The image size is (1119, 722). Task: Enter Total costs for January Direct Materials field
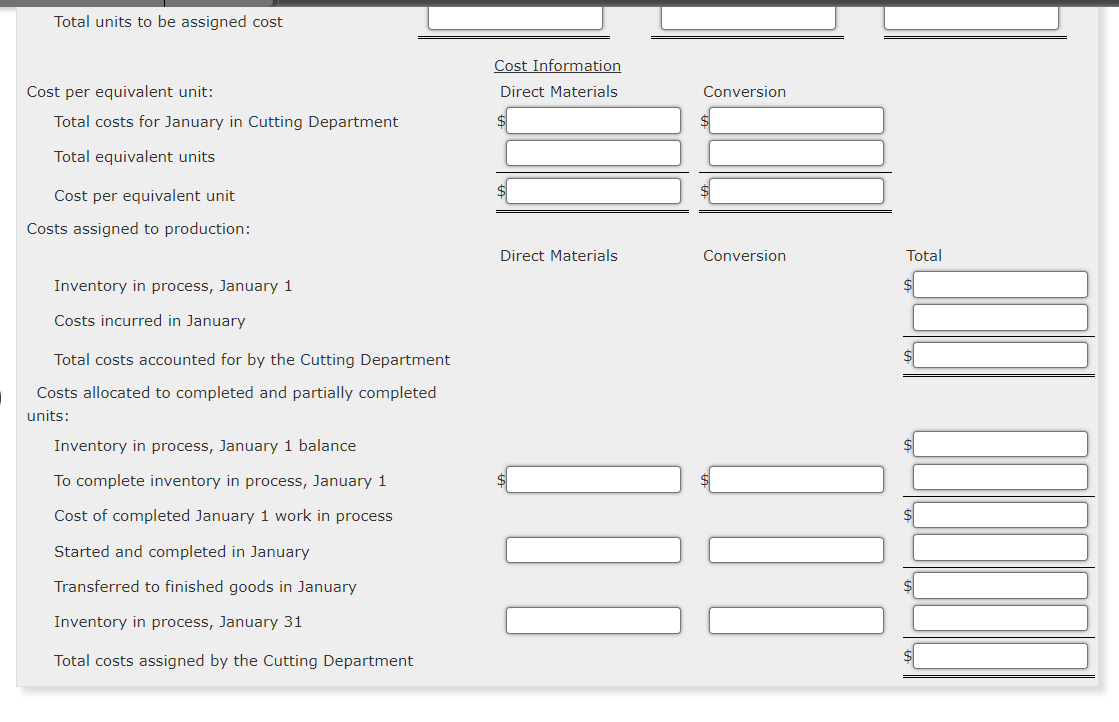pyautogui.click(x=593, y=120)
